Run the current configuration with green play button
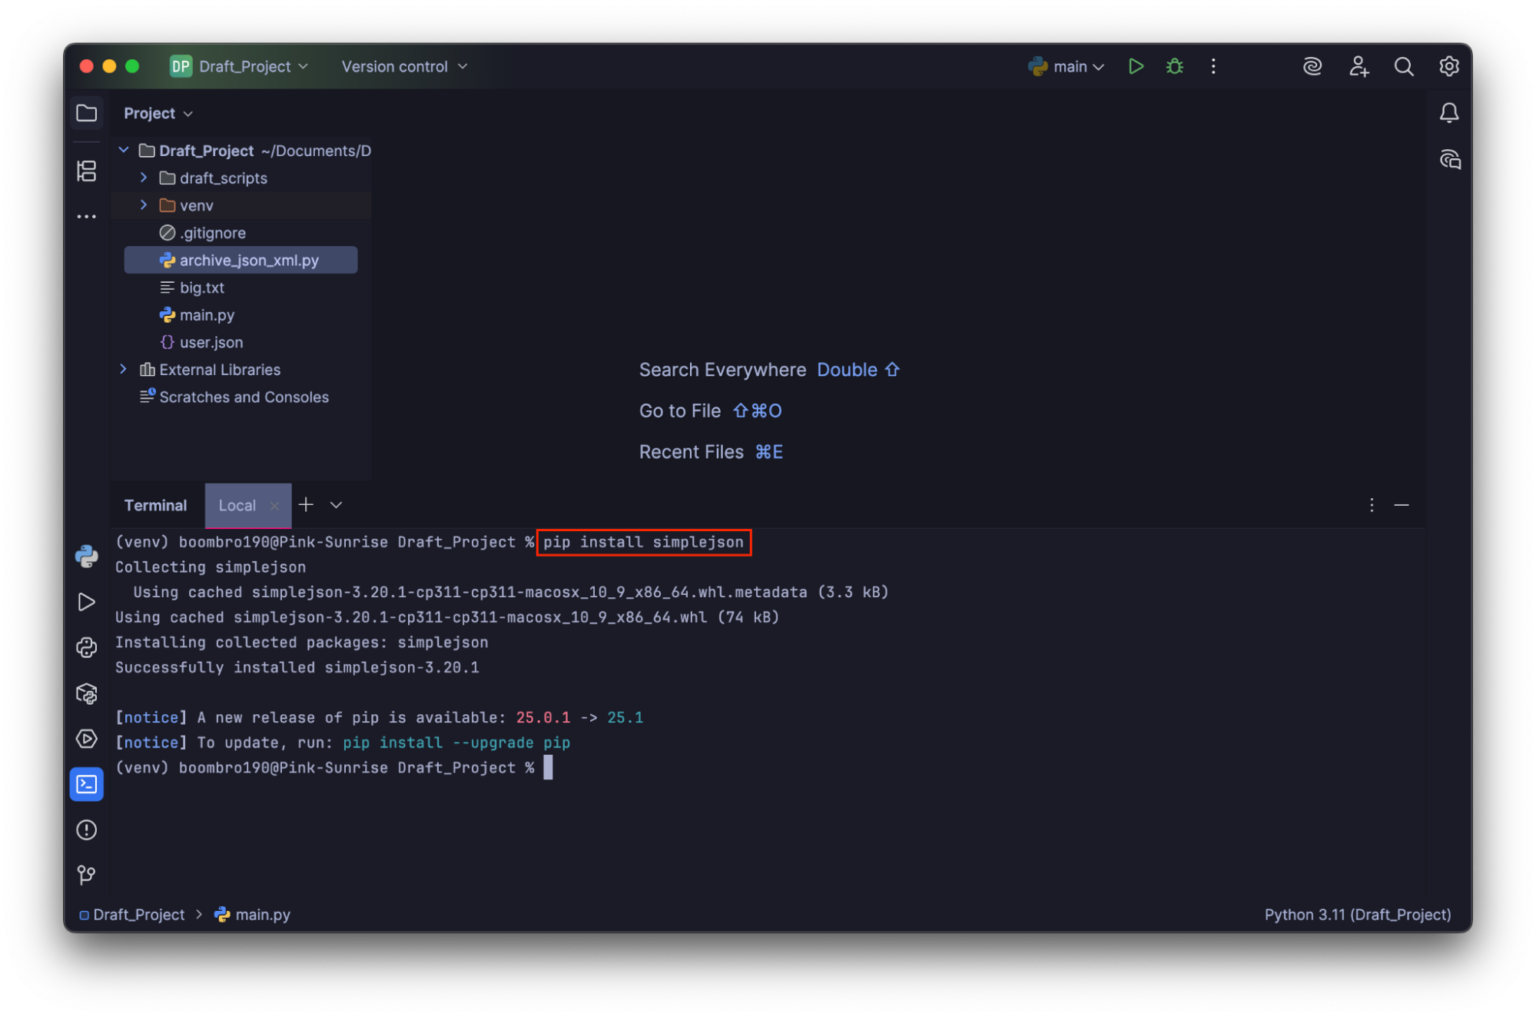This screenshot has width=1536, height=1017. [1135, 66]
